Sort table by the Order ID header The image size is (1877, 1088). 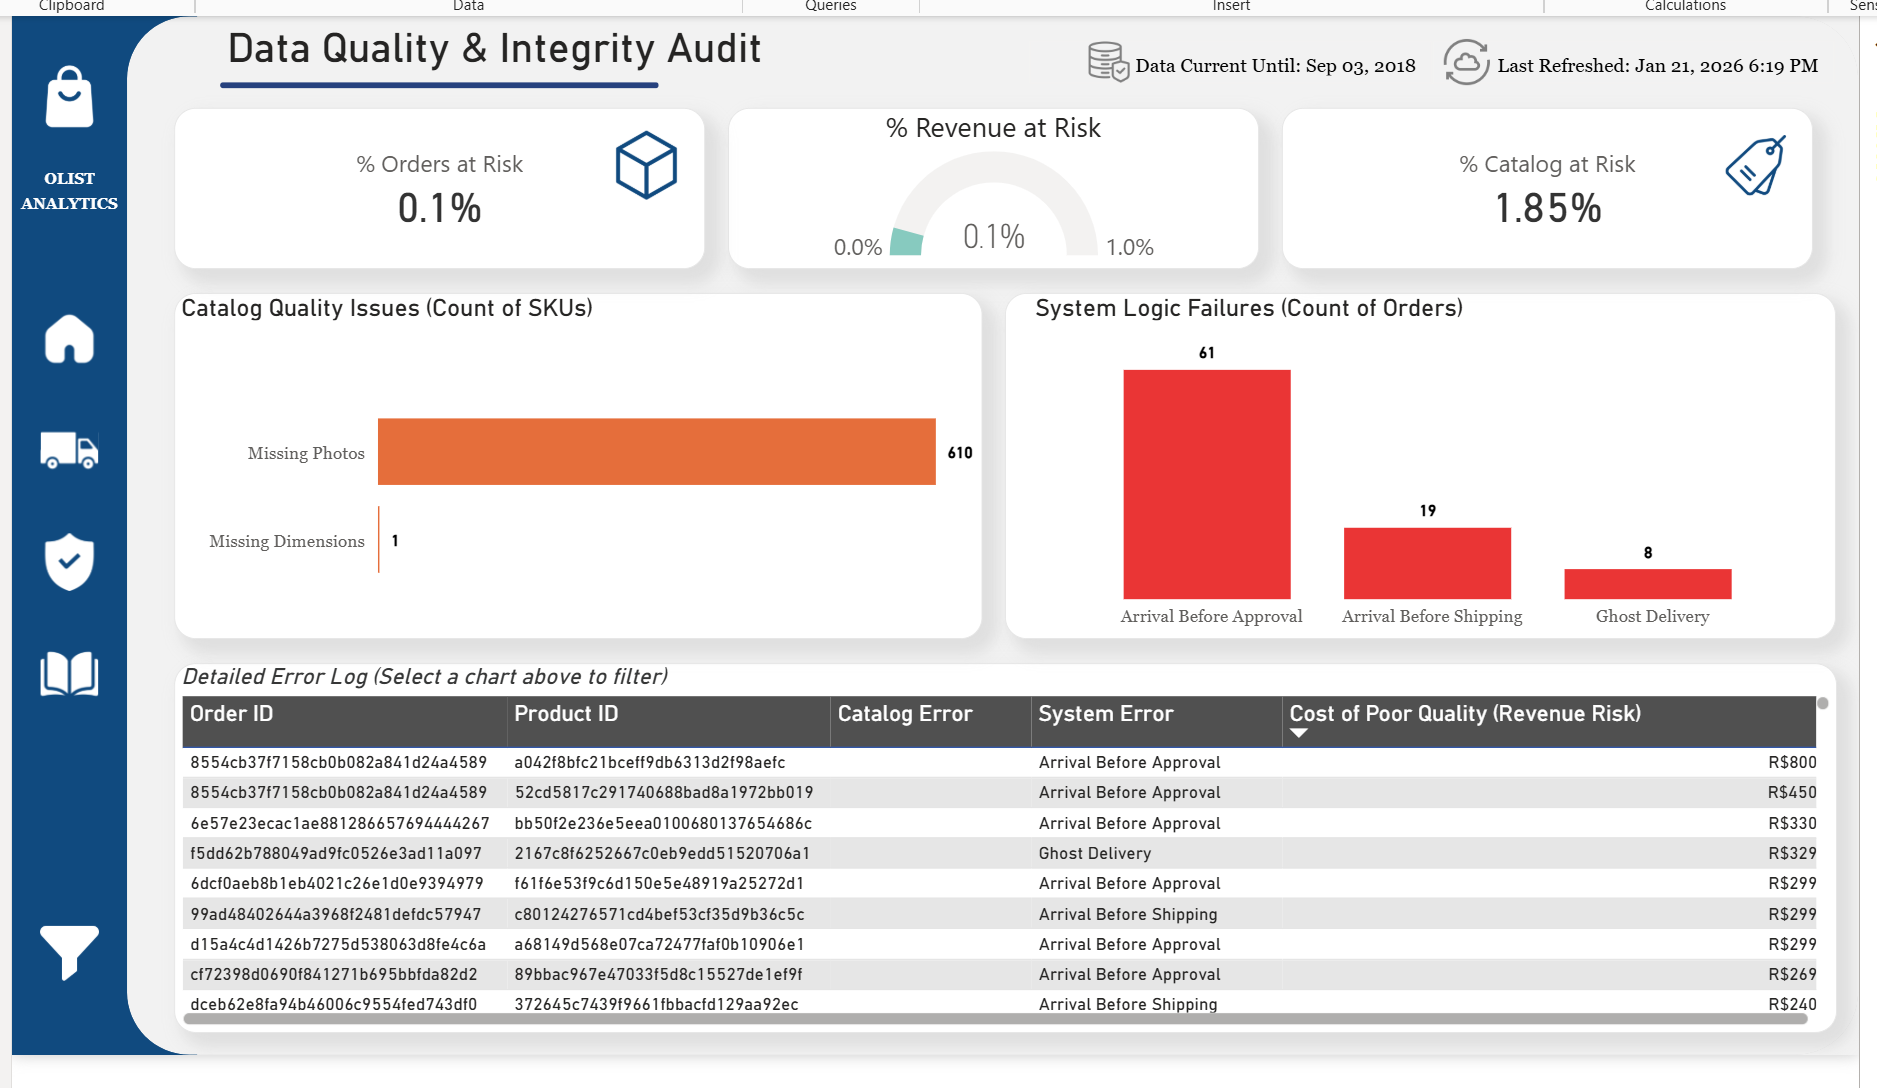click(232, 714)
